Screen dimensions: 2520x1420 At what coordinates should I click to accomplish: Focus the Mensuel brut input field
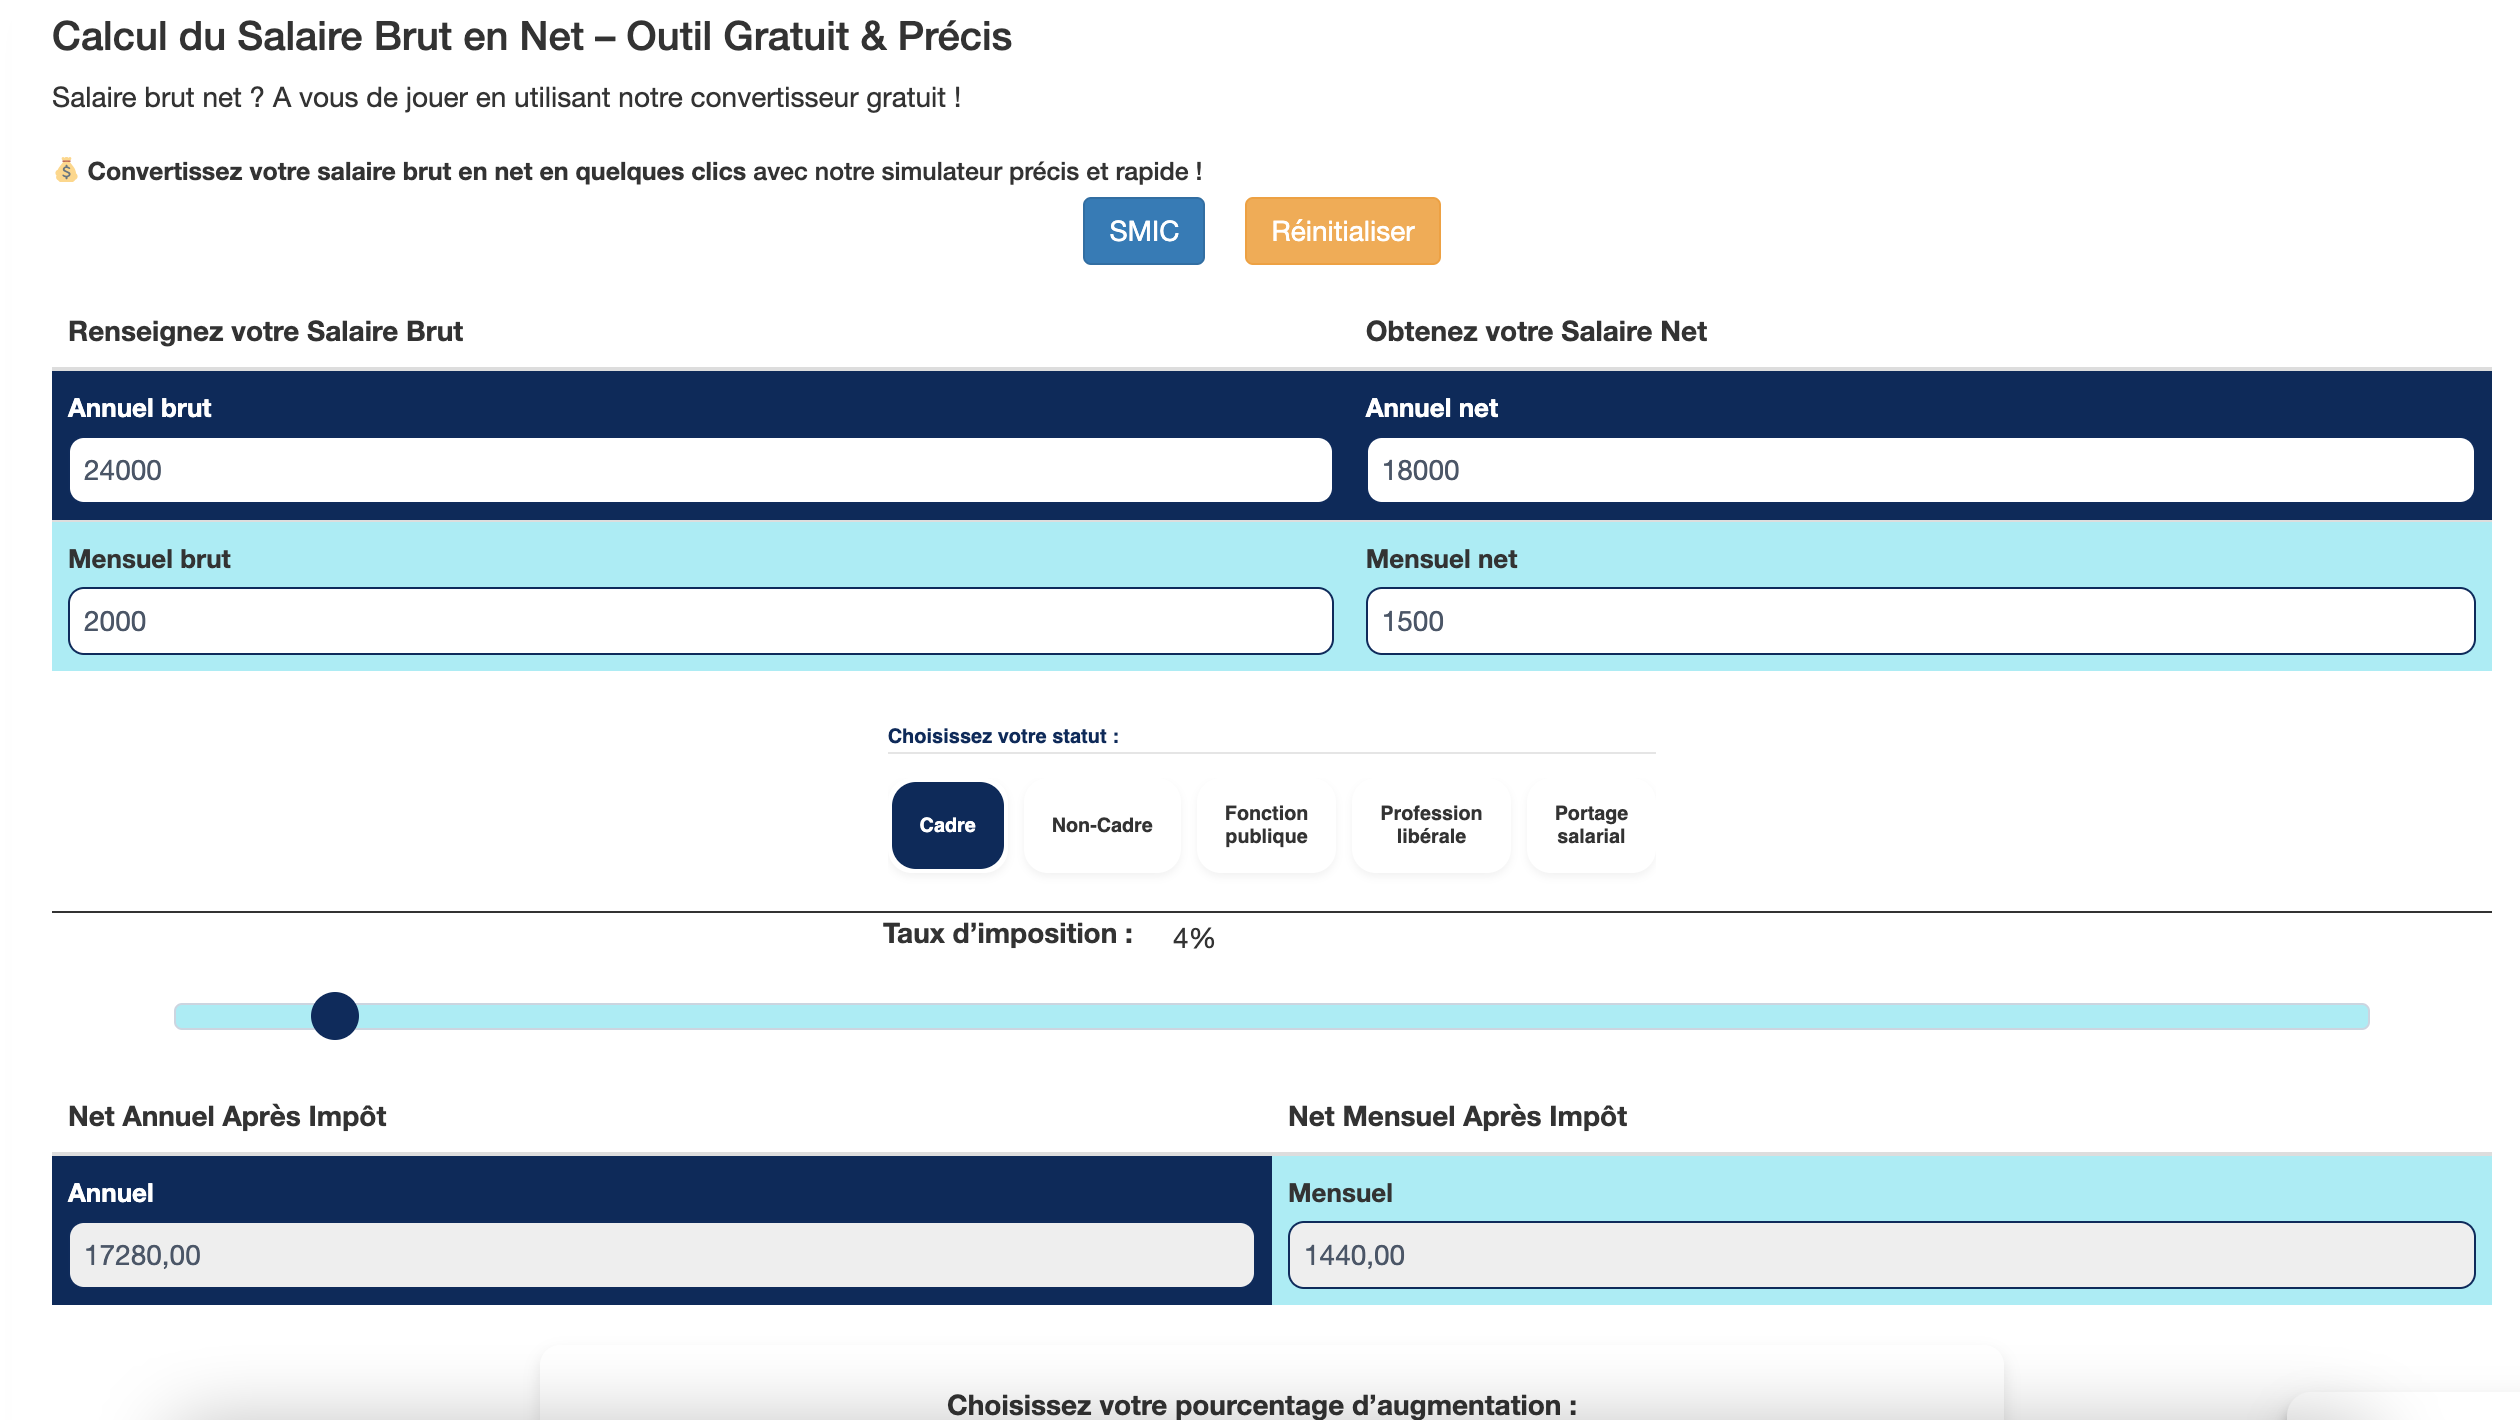700,621
